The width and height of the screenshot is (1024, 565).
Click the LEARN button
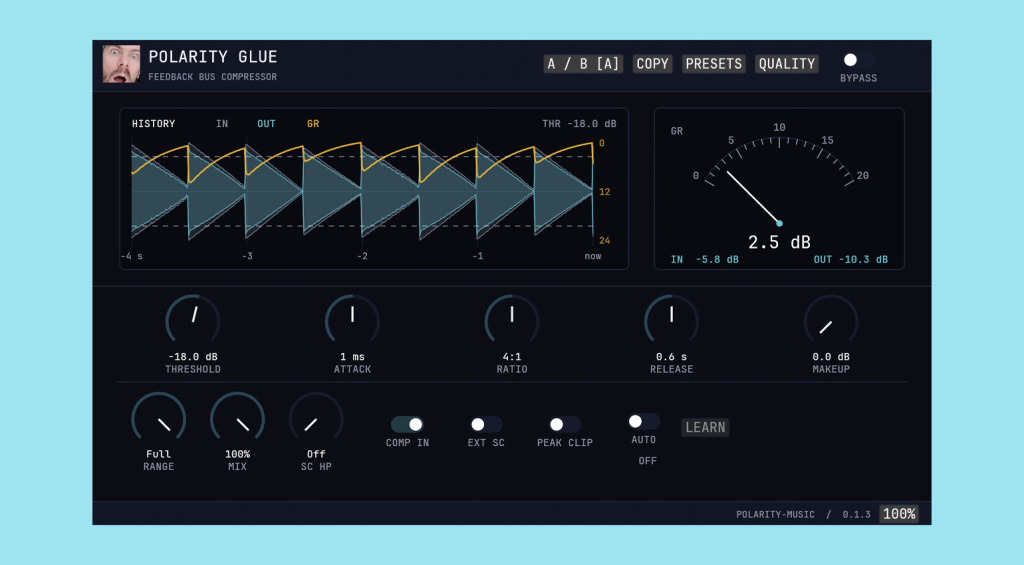pyautogui.click(x=705, y=427)
